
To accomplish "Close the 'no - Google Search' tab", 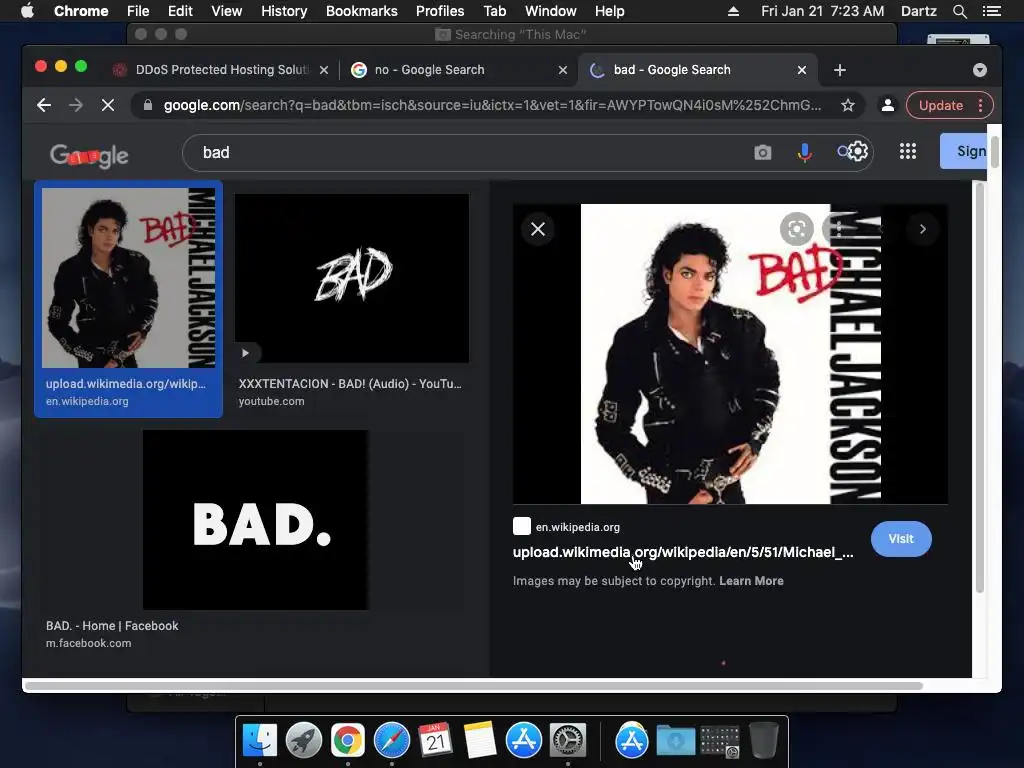I will [x=563, y=70].
